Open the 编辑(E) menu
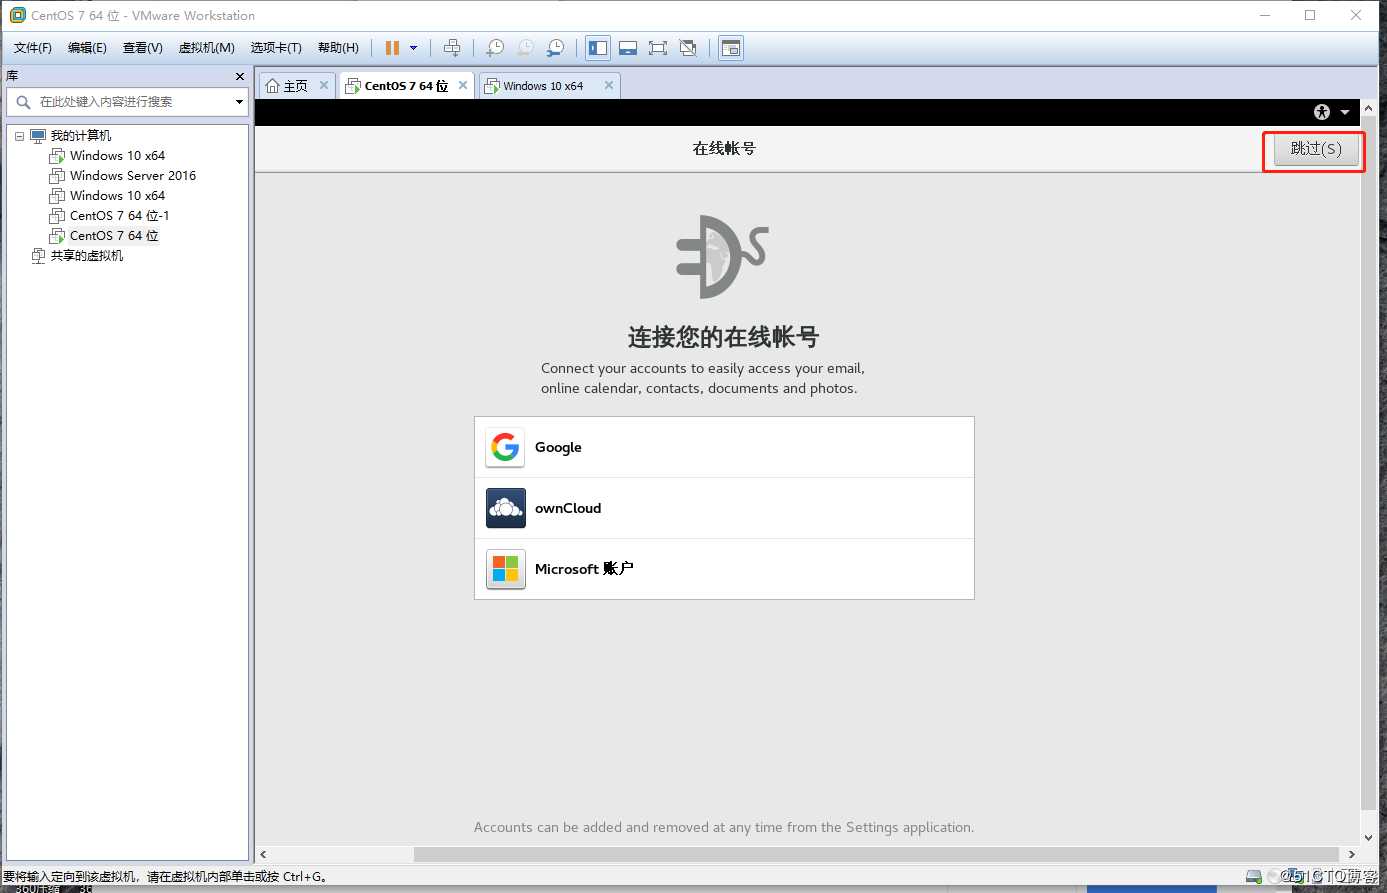 (x=87, y=48)
